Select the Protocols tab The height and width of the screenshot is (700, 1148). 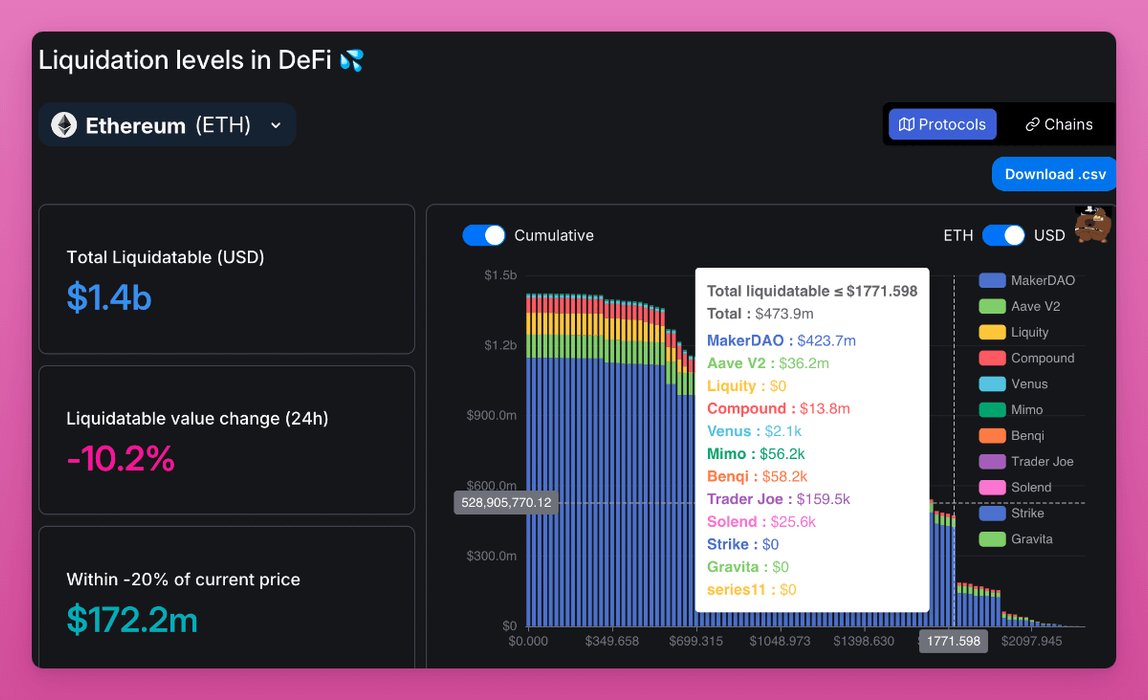942,125
